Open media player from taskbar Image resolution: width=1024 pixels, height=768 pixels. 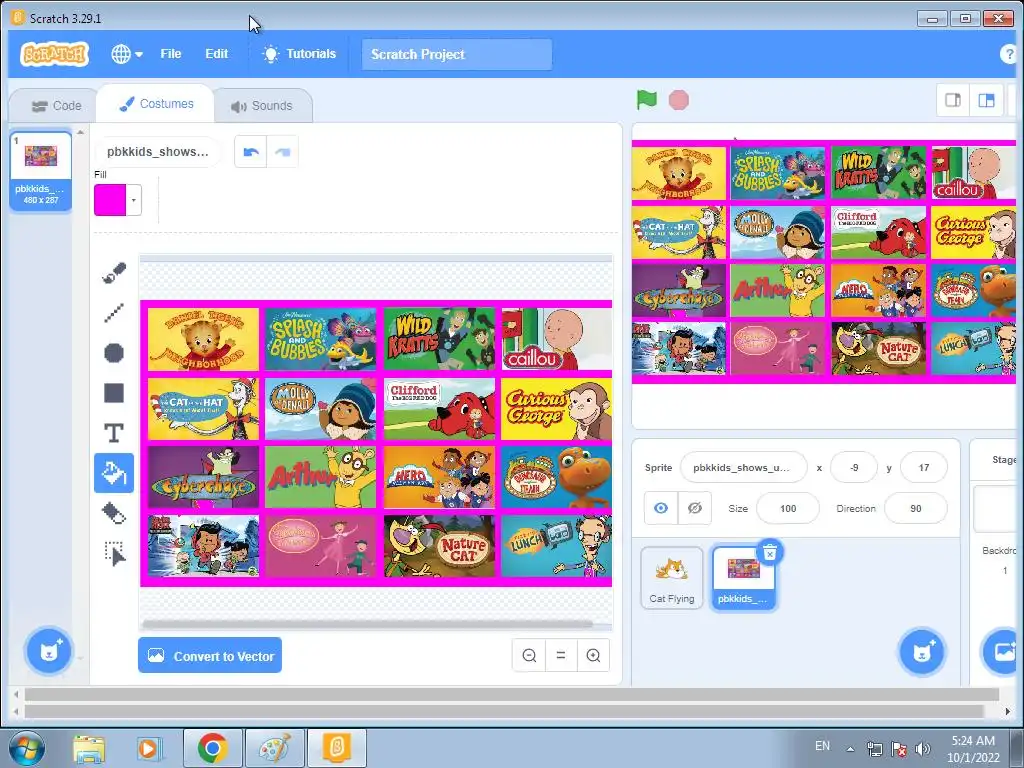pos(149,749)
